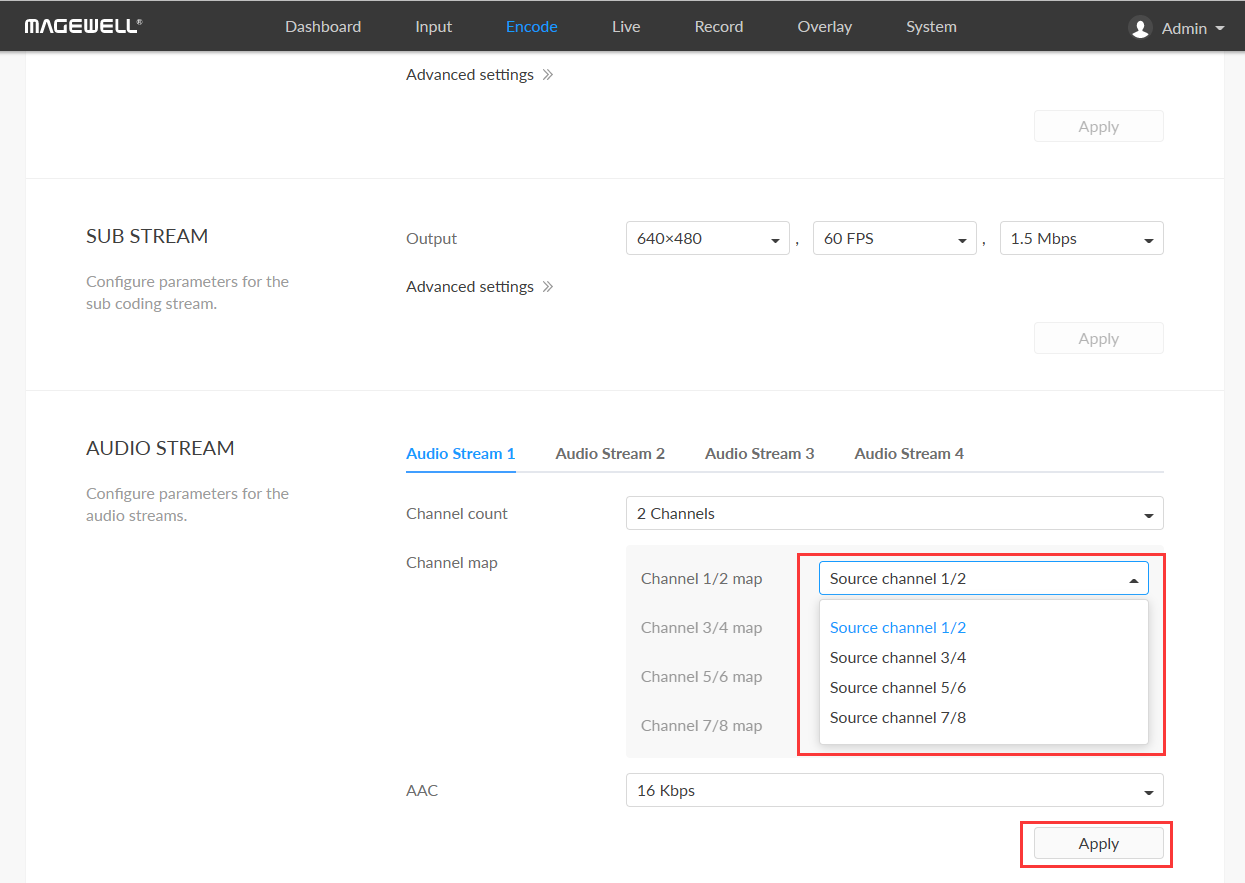This screenshot has width=1245, height=883.
Task: Click the Channel map label
Action: [x=452, y=563]
